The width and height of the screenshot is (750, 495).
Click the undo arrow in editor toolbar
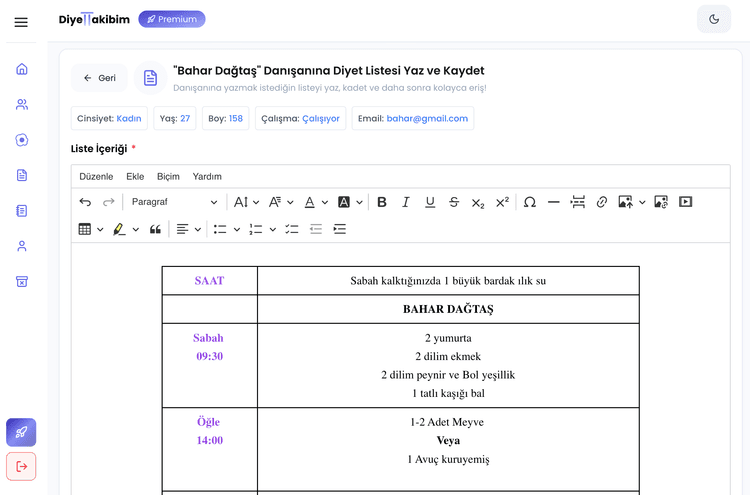85,202
